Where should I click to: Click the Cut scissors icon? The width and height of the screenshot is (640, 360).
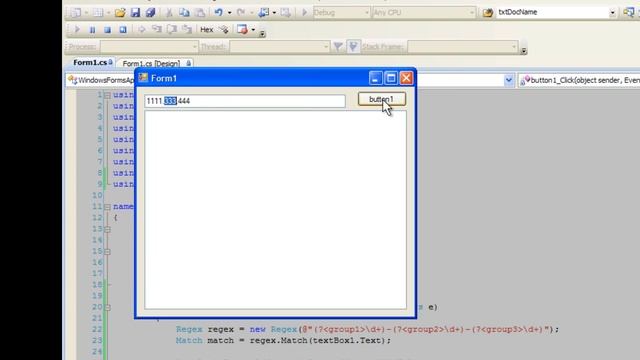[169, 13]
